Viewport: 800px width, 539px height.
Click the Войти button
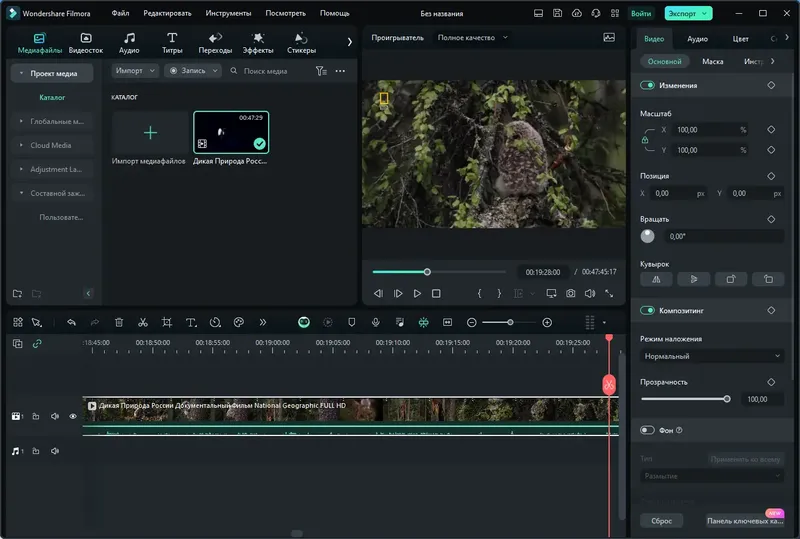pos(641,13)
